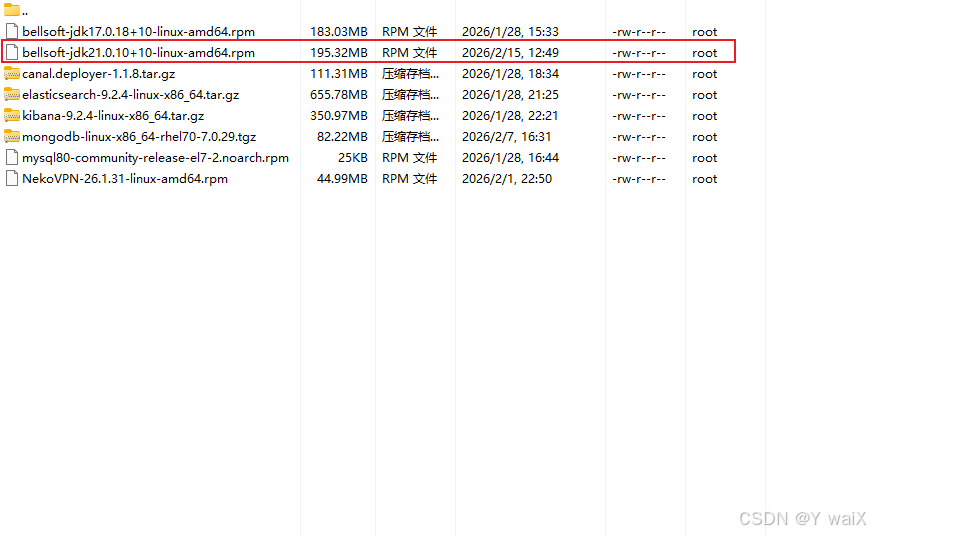The width and height of the screenshot is (960, 536).
Task: Click size value 350.97MB
Action: (x=339, y=116)
